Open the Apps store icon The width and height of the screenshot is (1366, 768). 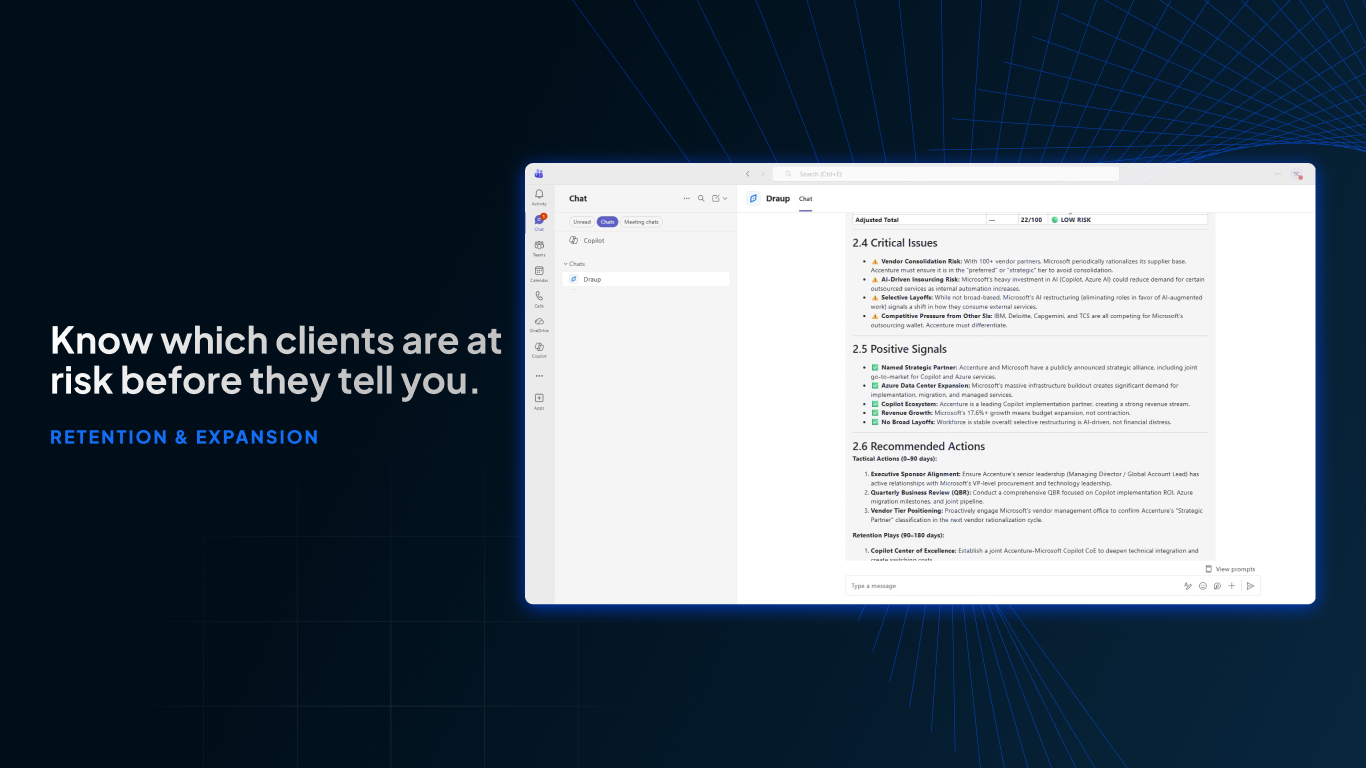point(539,399)
